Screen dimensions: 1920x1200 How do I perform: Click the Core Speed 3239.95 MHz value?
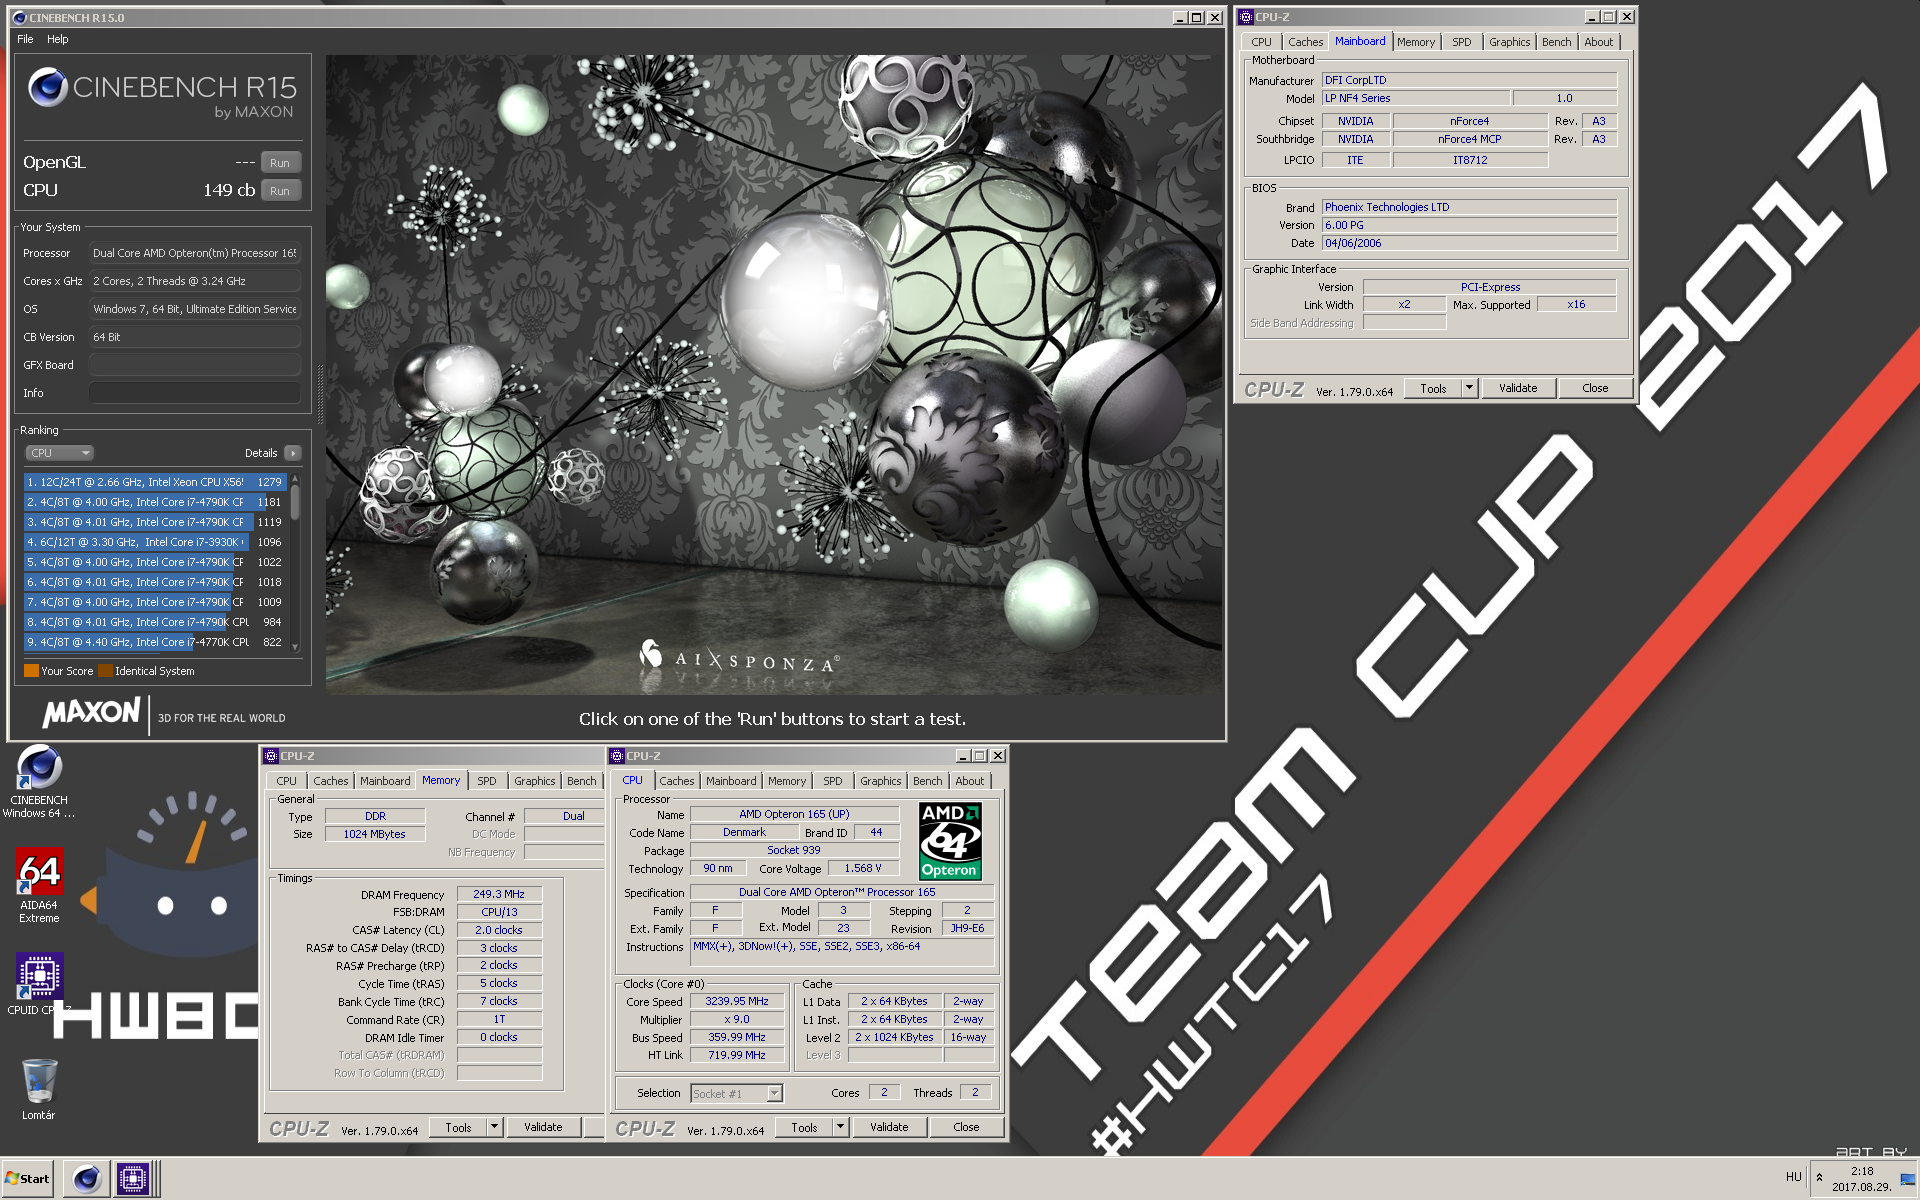tap(737, 1001)
